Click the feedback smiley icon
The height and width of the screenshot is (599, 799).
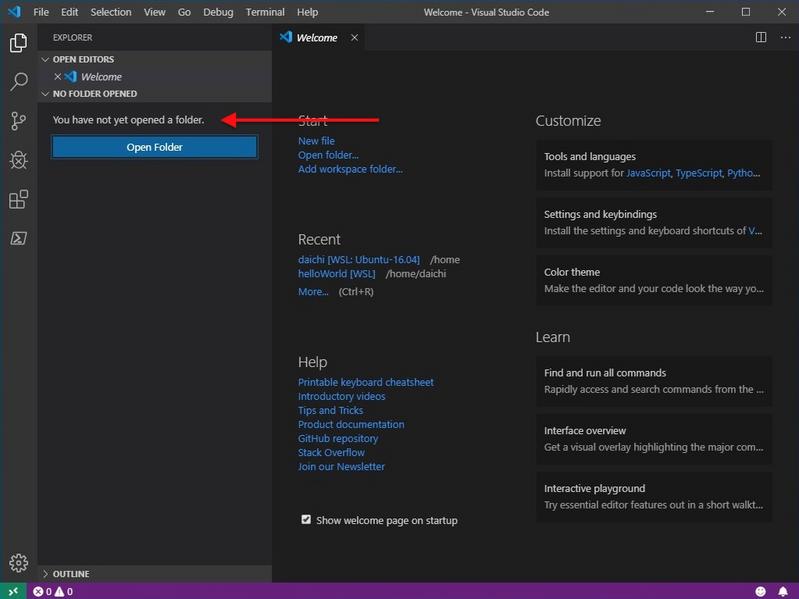point(760,591)
